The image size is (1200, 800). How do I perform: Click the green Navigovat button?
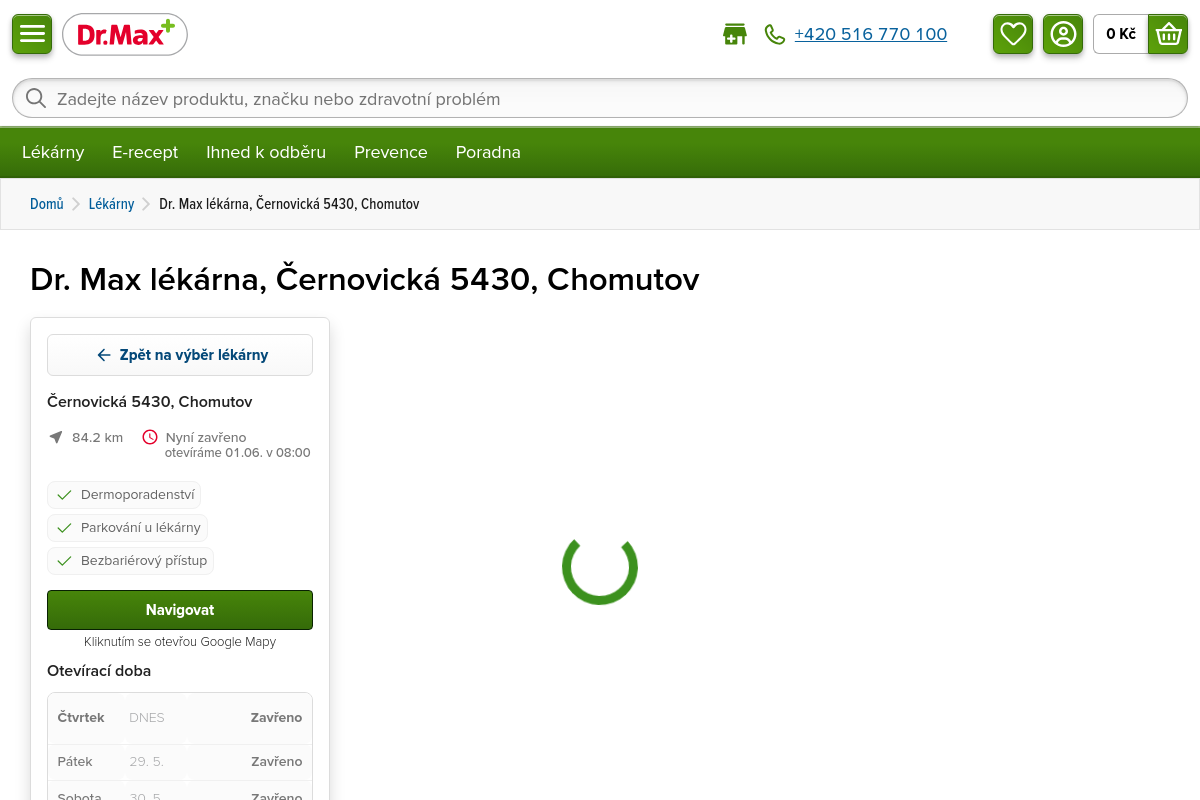[180, 610]
